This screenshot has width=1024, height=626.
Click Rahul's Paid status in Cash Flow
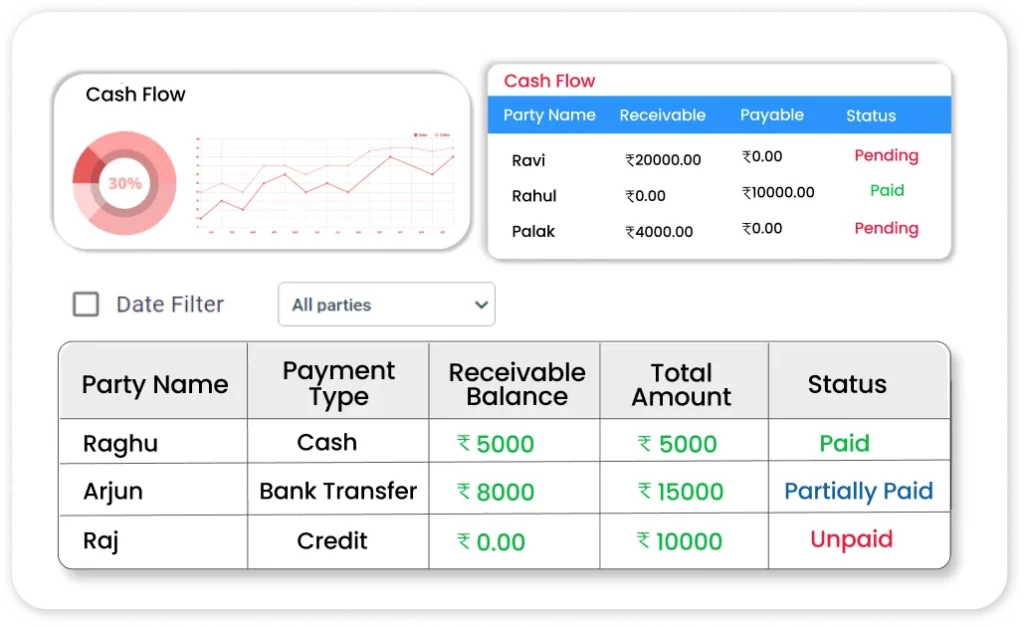(886, 190)
